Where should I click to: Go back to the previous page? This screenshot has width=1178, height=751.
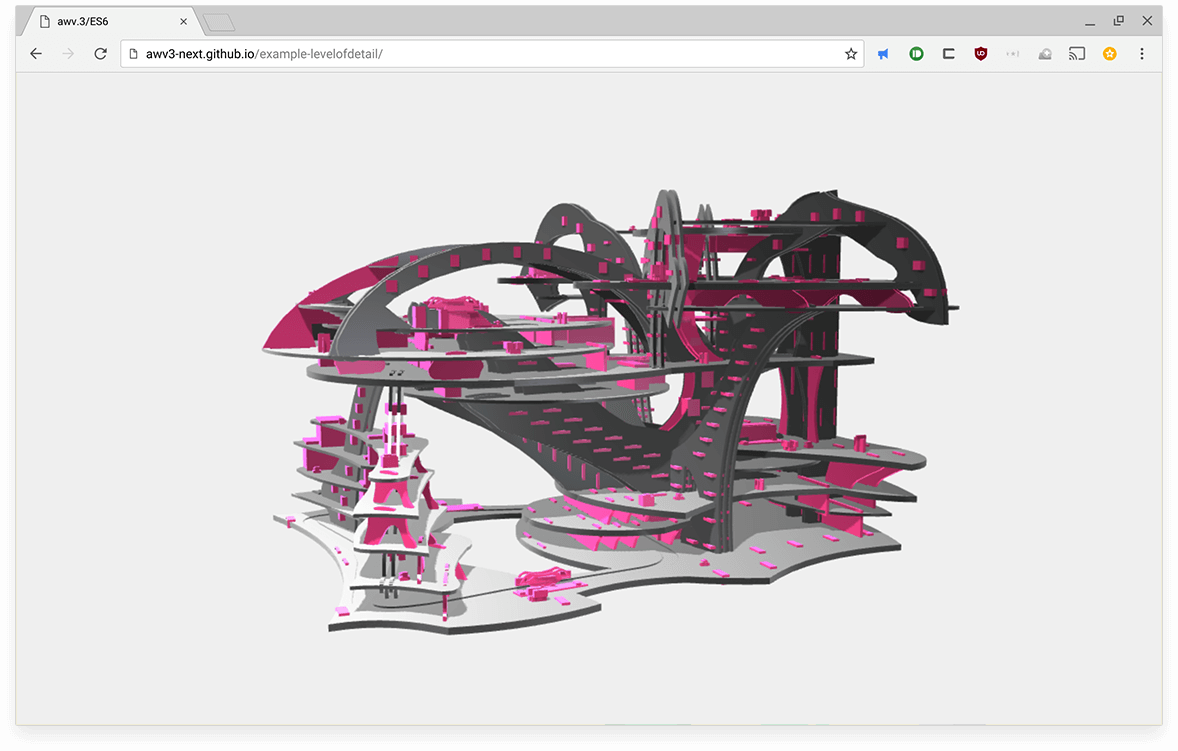click(36, 54)
